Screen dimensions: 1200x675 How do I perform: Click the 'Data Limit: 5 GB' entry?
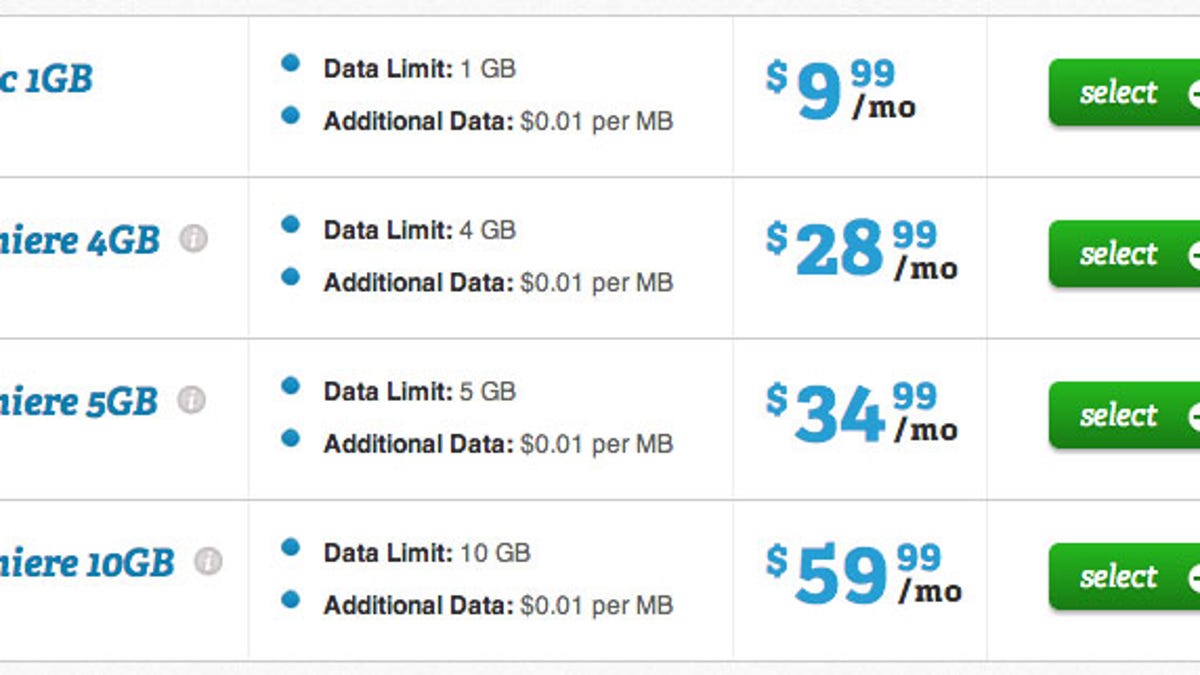tap(420, 392)
